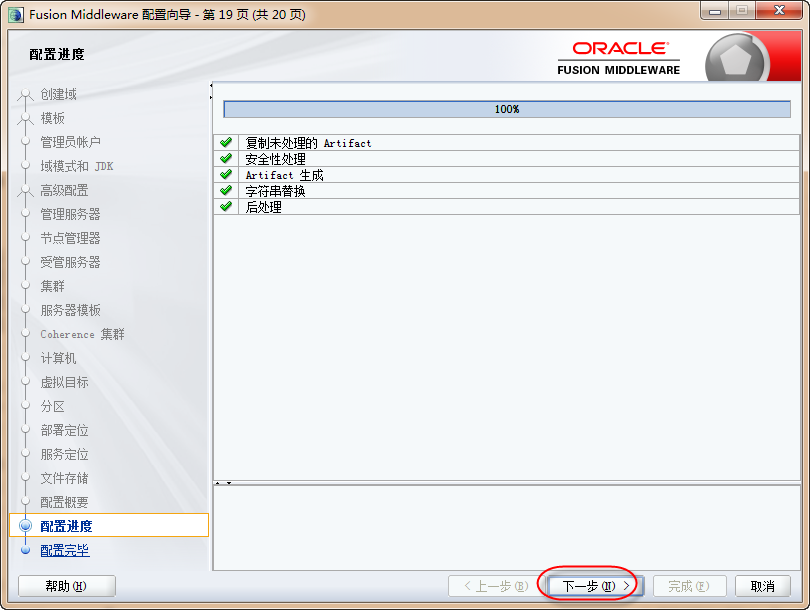Viewport: 810px width, 610px height.
Task: Minimize the configuration wizard window
Action: pyautogui.click(x=714, y=11)
